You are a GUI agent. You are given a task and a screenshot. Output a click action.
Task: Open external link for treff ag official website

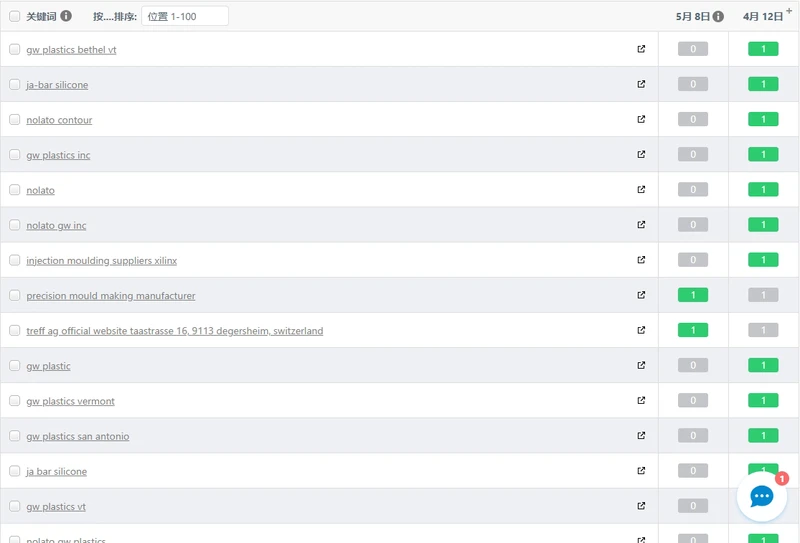(641, 331)
